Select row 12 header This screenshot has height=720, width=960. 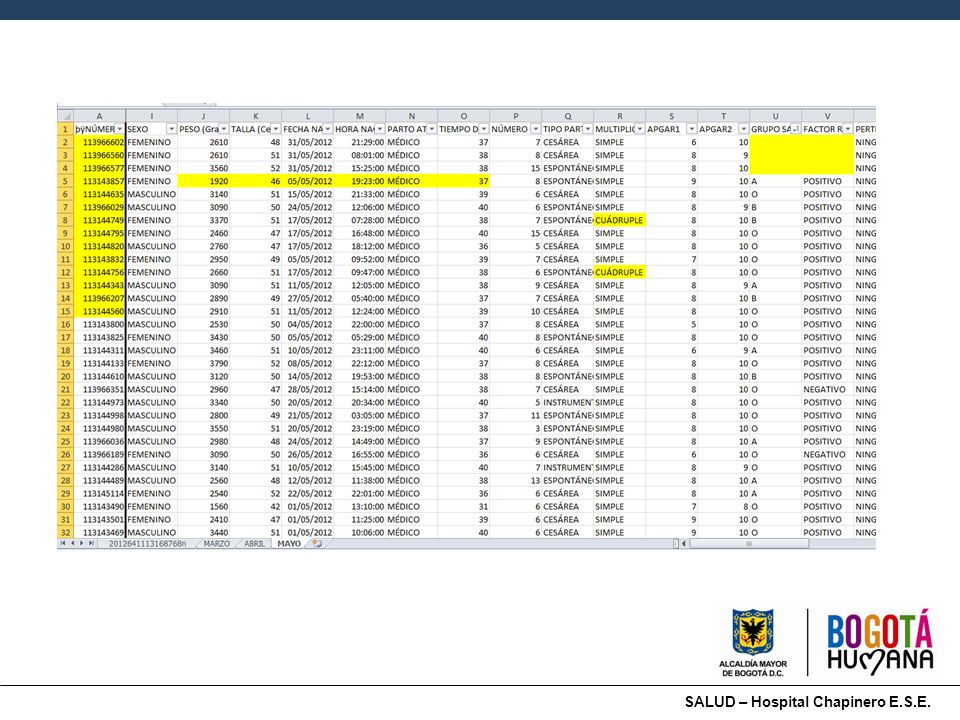(66, 272)
